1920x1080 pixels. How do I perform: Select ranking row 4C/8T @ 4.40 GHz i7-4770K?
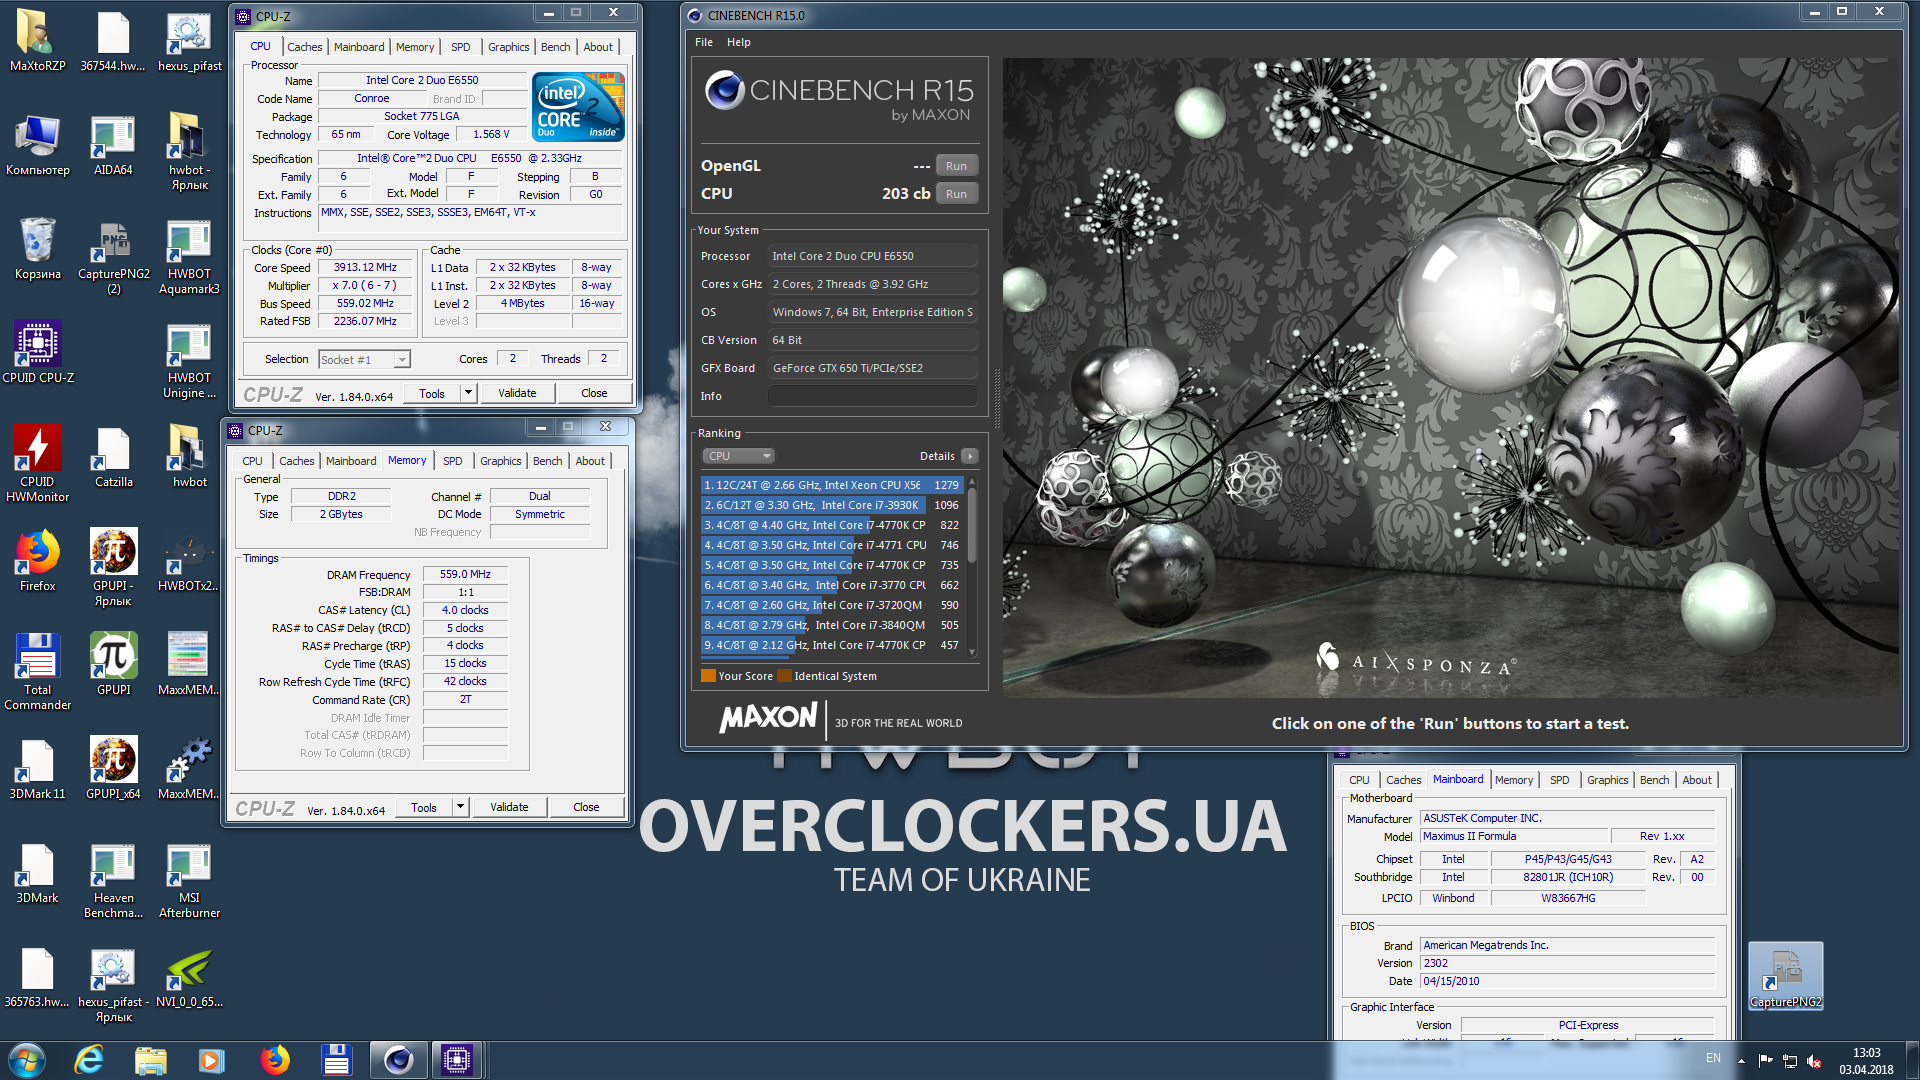coord(832,525)
